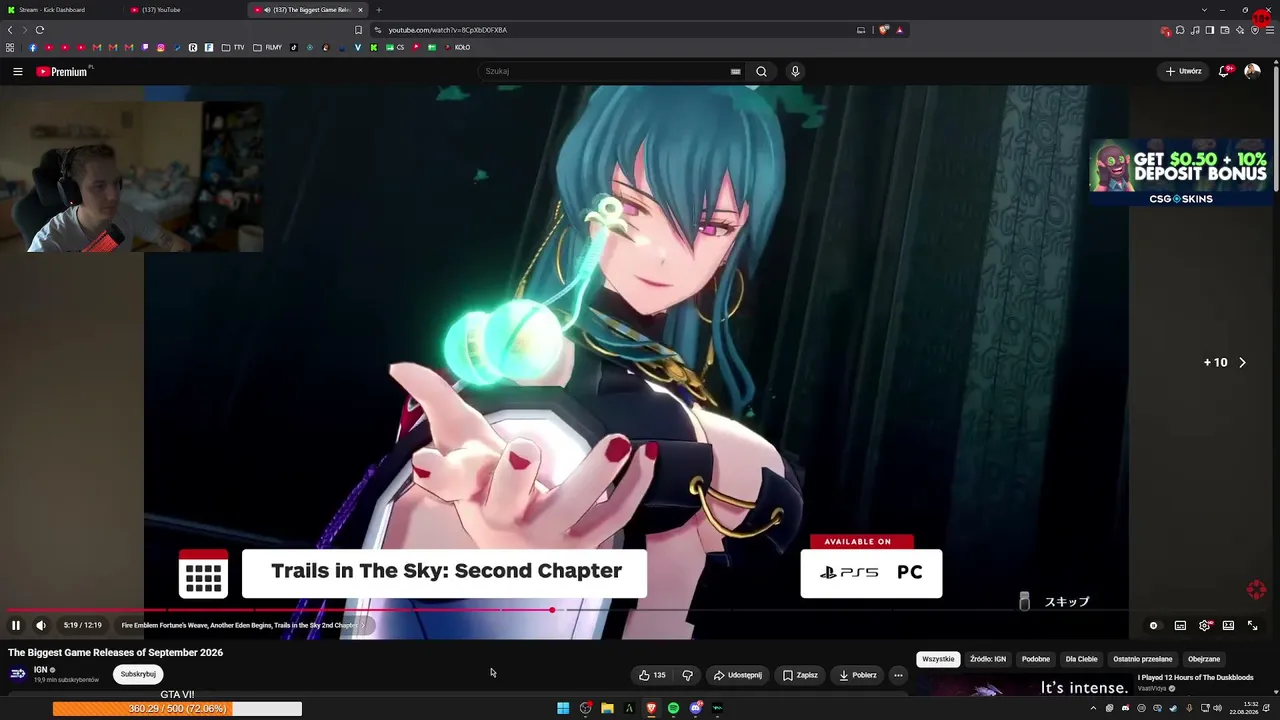Screen dimensions: 1280x720
Task: Open the CSGO Skins deposit bonus banner
Action: pyautogui.click(x=1180, y=173)
